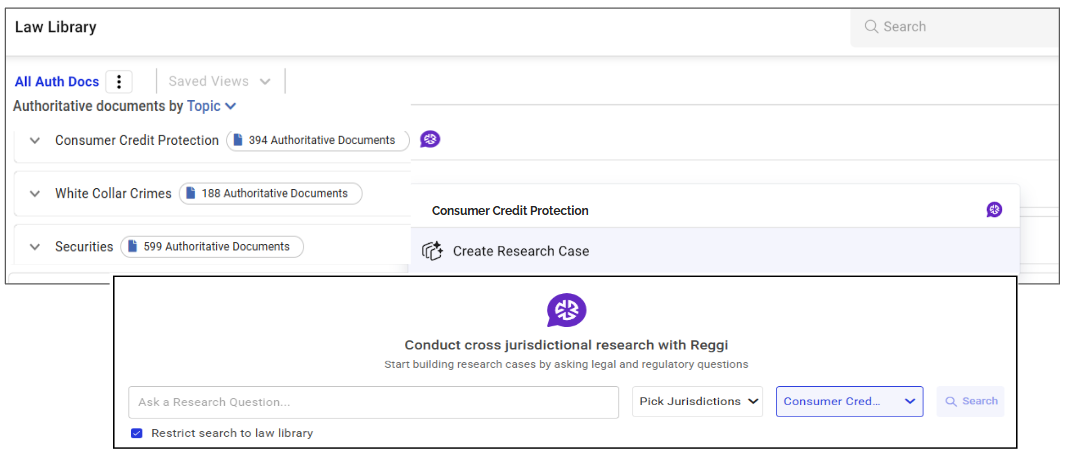Switch to the All Auth Docs tab
Screen dimensions: 1067x456
(57, 82)
